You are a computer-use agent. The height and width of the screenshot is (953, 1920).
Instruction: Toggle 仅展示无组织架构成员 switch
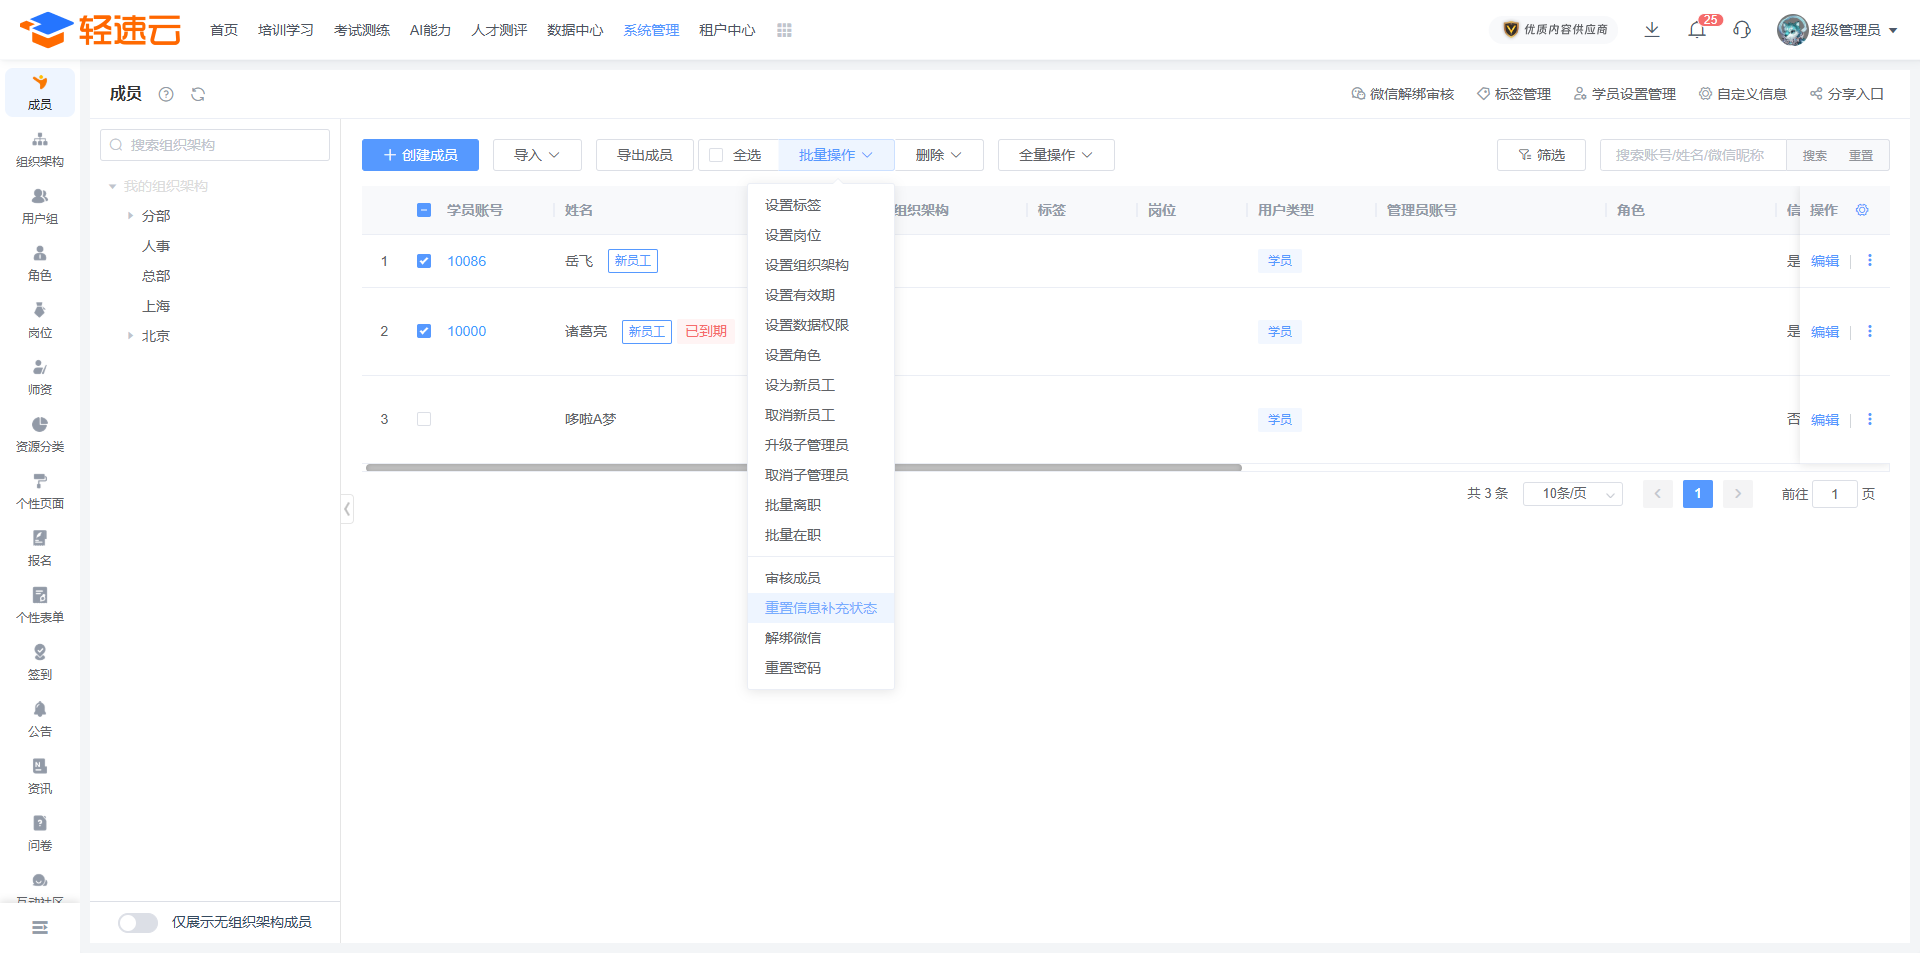pos(138,922)
